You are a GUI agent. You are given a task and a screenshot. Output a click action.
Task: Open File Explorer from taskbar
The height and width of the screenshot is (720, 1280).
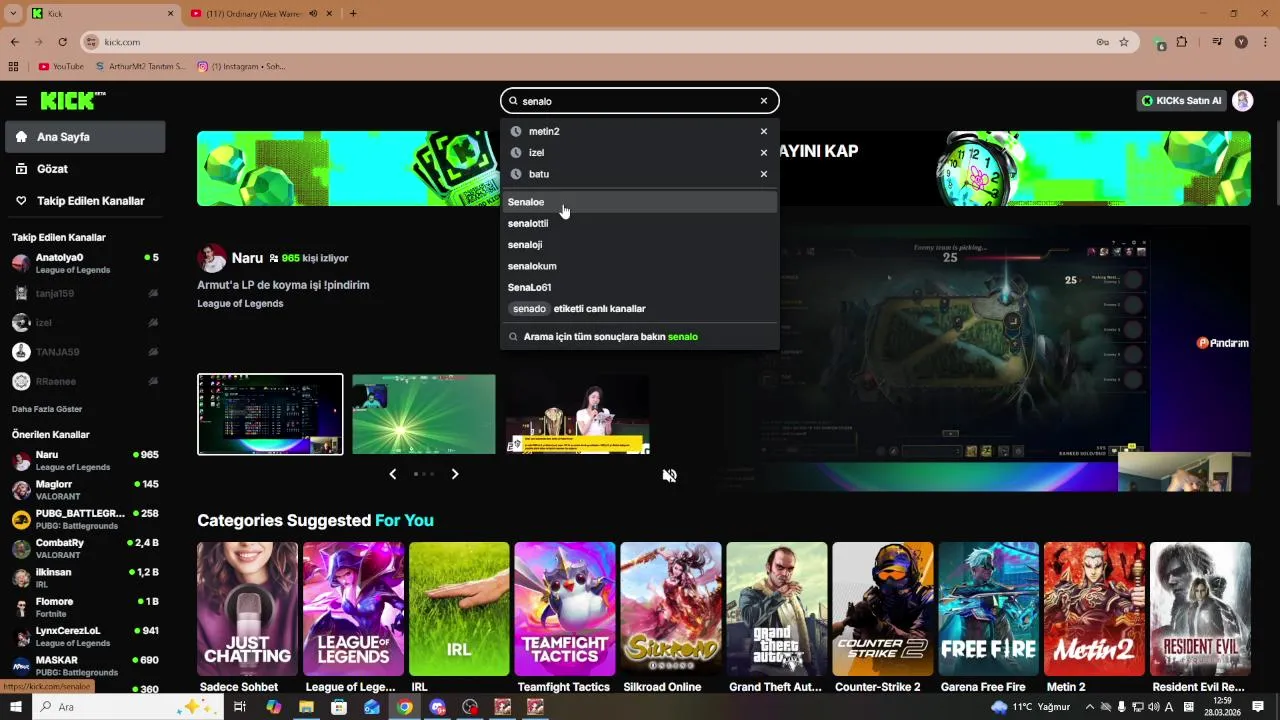click(306, 707)
